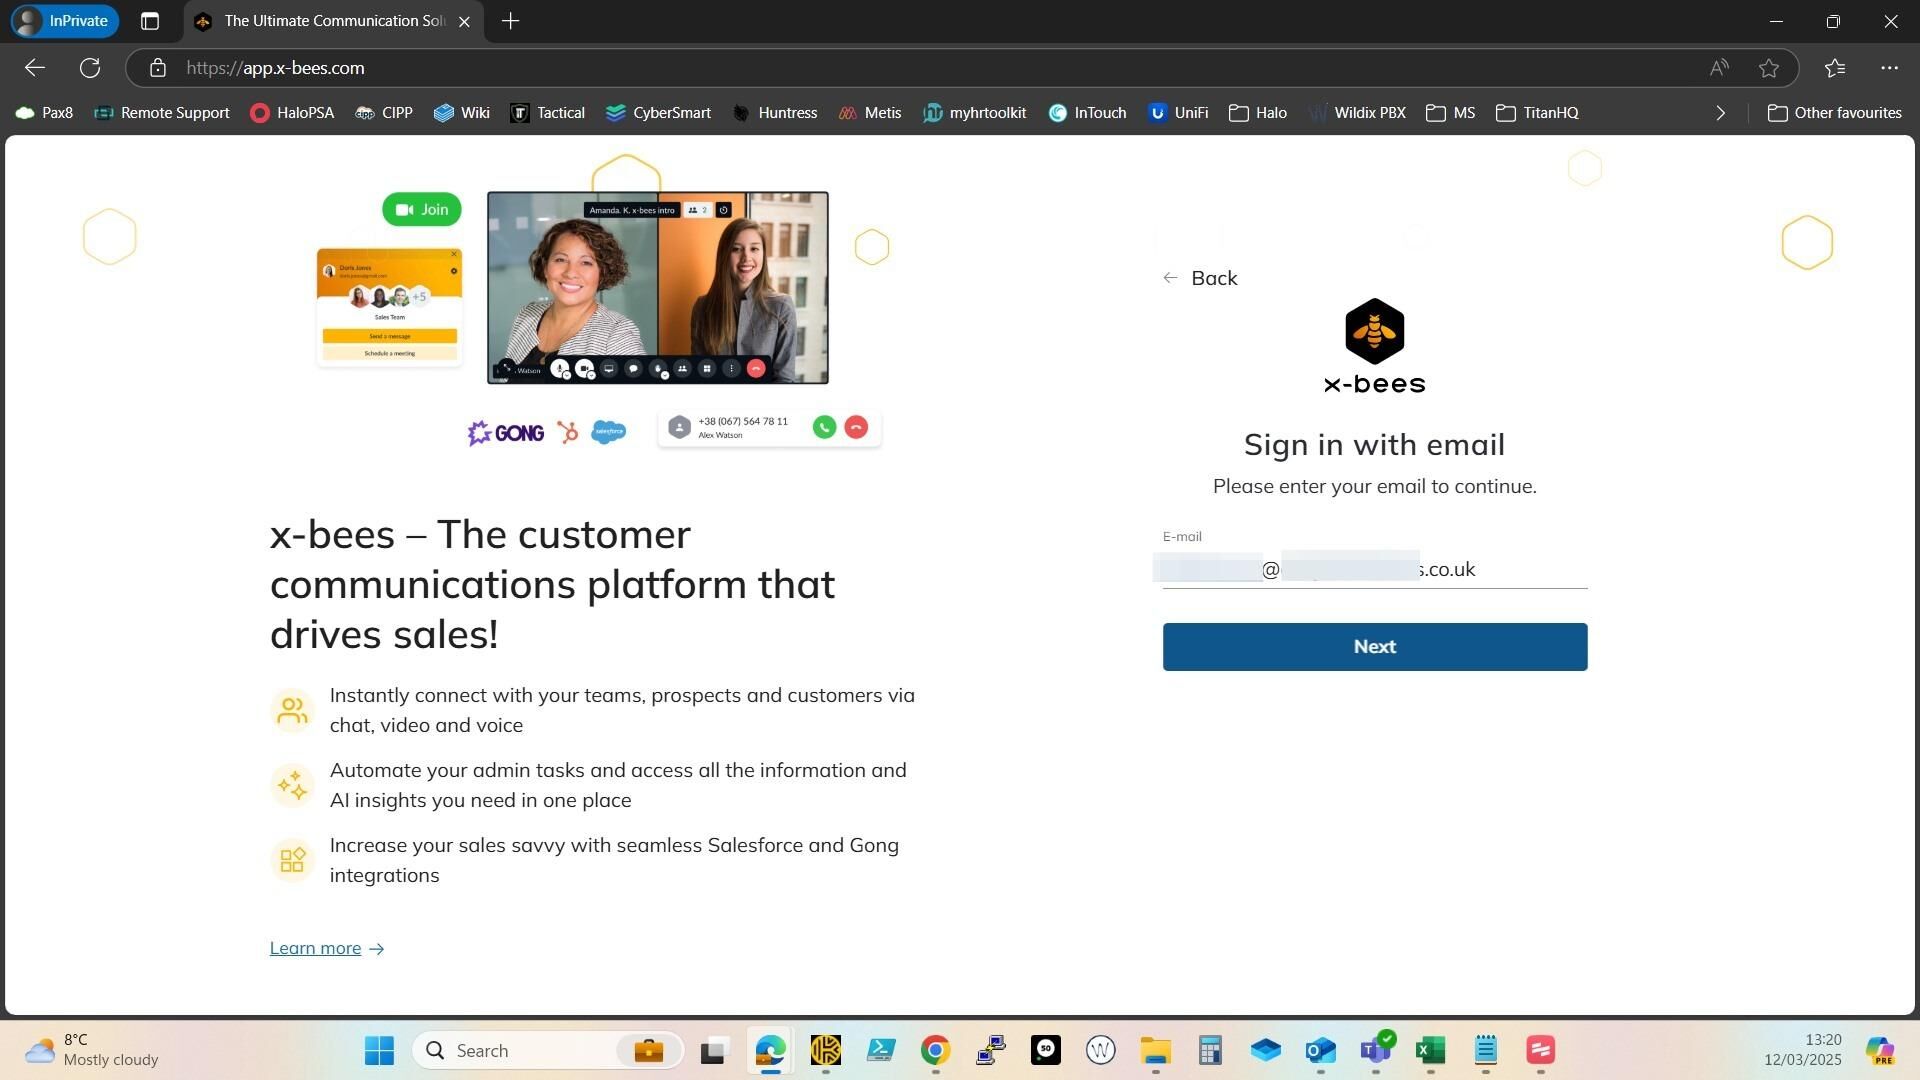This screenshot has height=1080, width=1920.
Task: Expand the hidden favourites bar overflow chevron
Action: tap(1720, 113)
